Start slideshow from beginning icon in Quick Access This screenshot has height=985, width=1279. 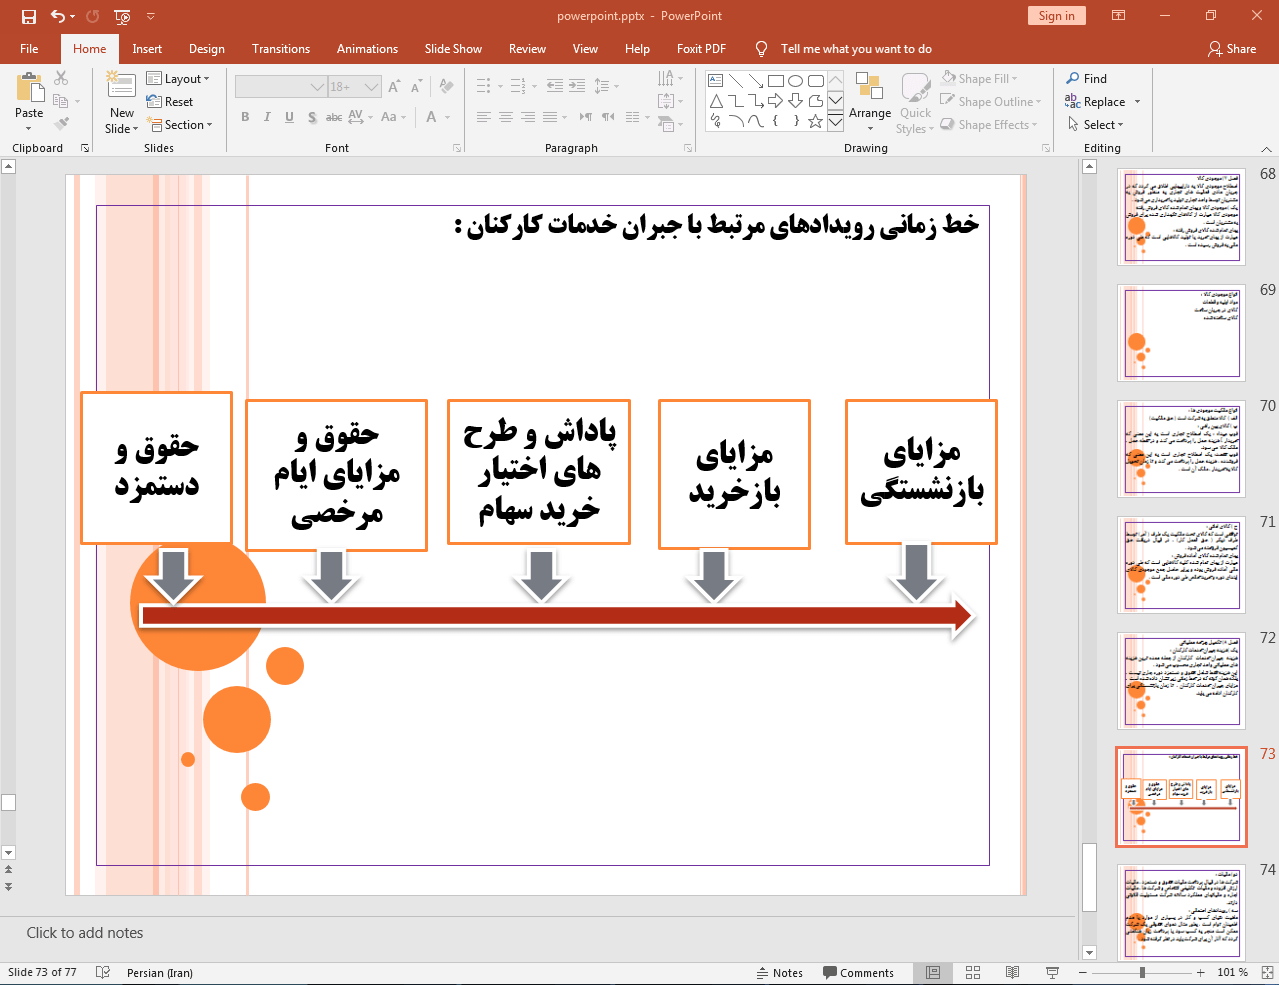122,16
